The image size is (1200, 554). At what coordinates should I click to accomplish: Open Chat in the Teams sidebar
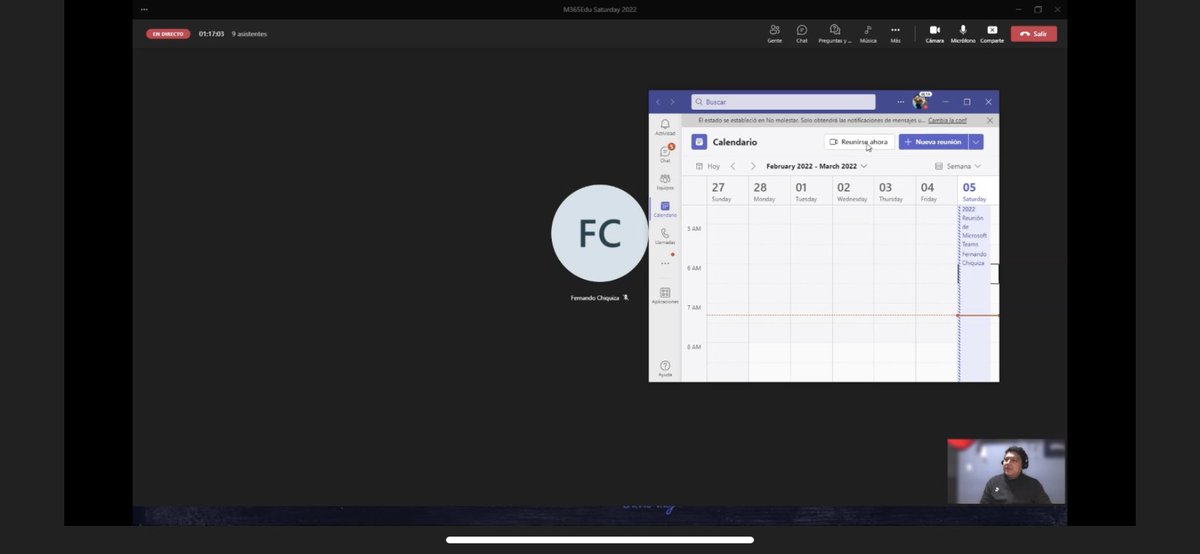click(x=665, y=154)
